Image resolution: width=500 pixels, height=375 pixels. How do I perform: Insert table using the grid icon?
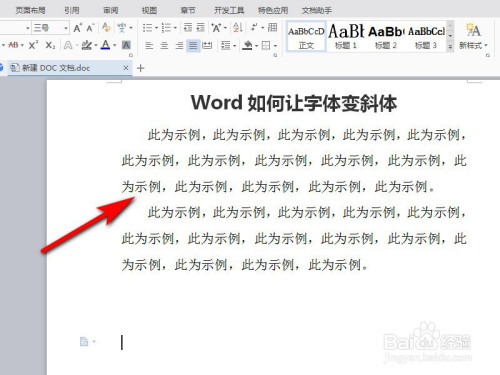click(x=272, y=28)
